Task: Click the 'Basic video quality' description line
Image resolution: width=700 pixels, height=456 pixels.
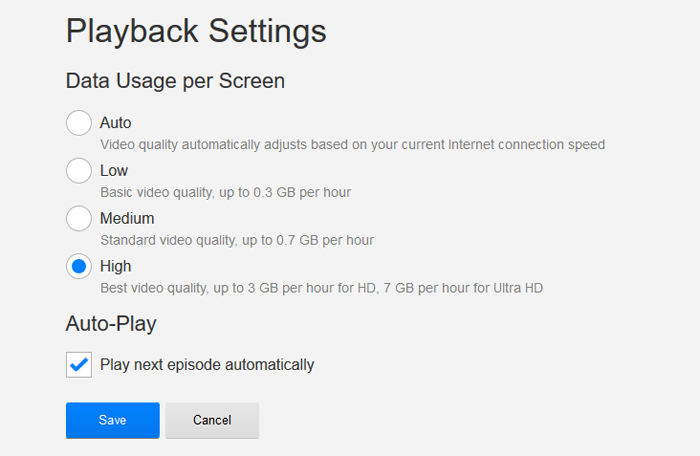Action: pyautogui.click(x=225, y=192)
